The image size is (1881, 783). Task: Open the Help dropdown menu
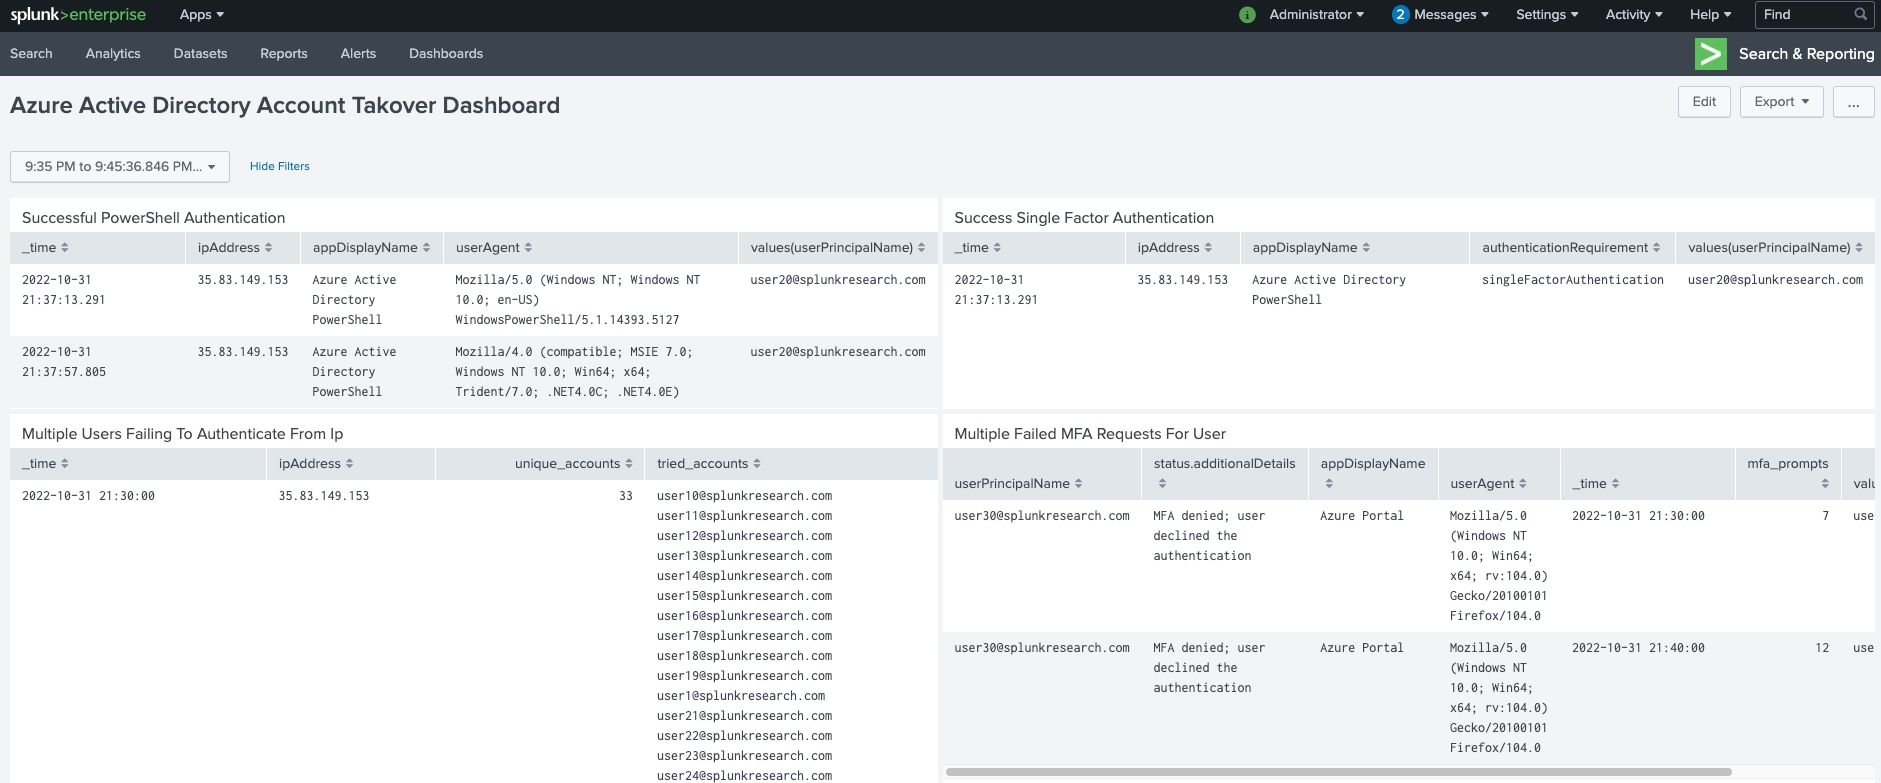pyautogui.click(x=1710, y=15)
